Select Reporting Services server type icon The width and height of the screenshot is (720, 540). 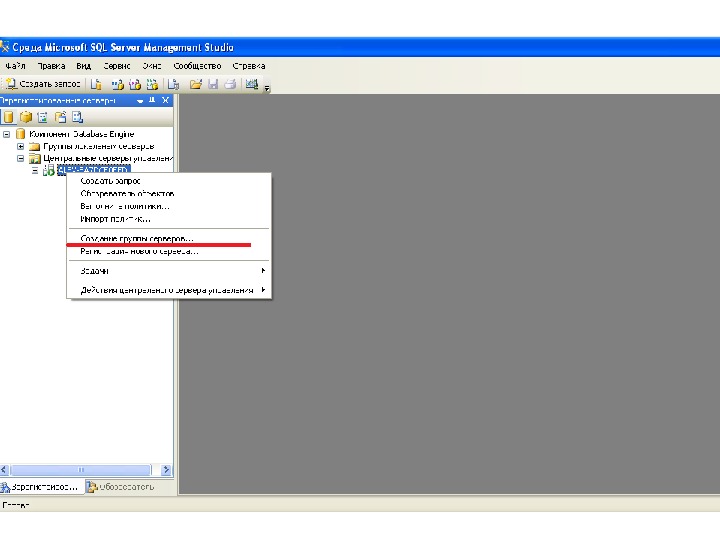click(43, 117)
